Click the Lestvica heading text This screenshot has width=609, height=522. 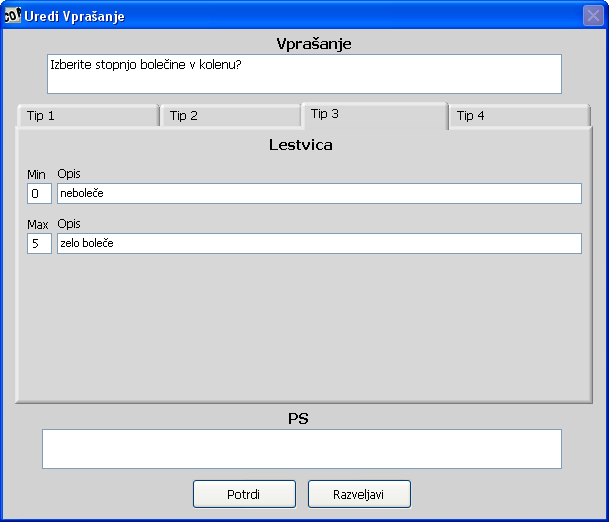point(301,145)
